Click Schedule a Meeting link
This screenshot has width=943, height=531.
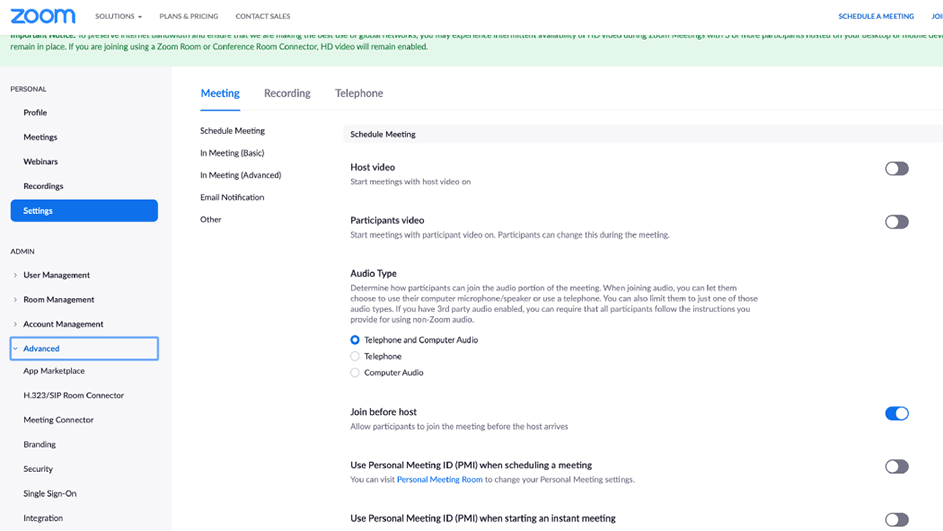pos(875,17)
